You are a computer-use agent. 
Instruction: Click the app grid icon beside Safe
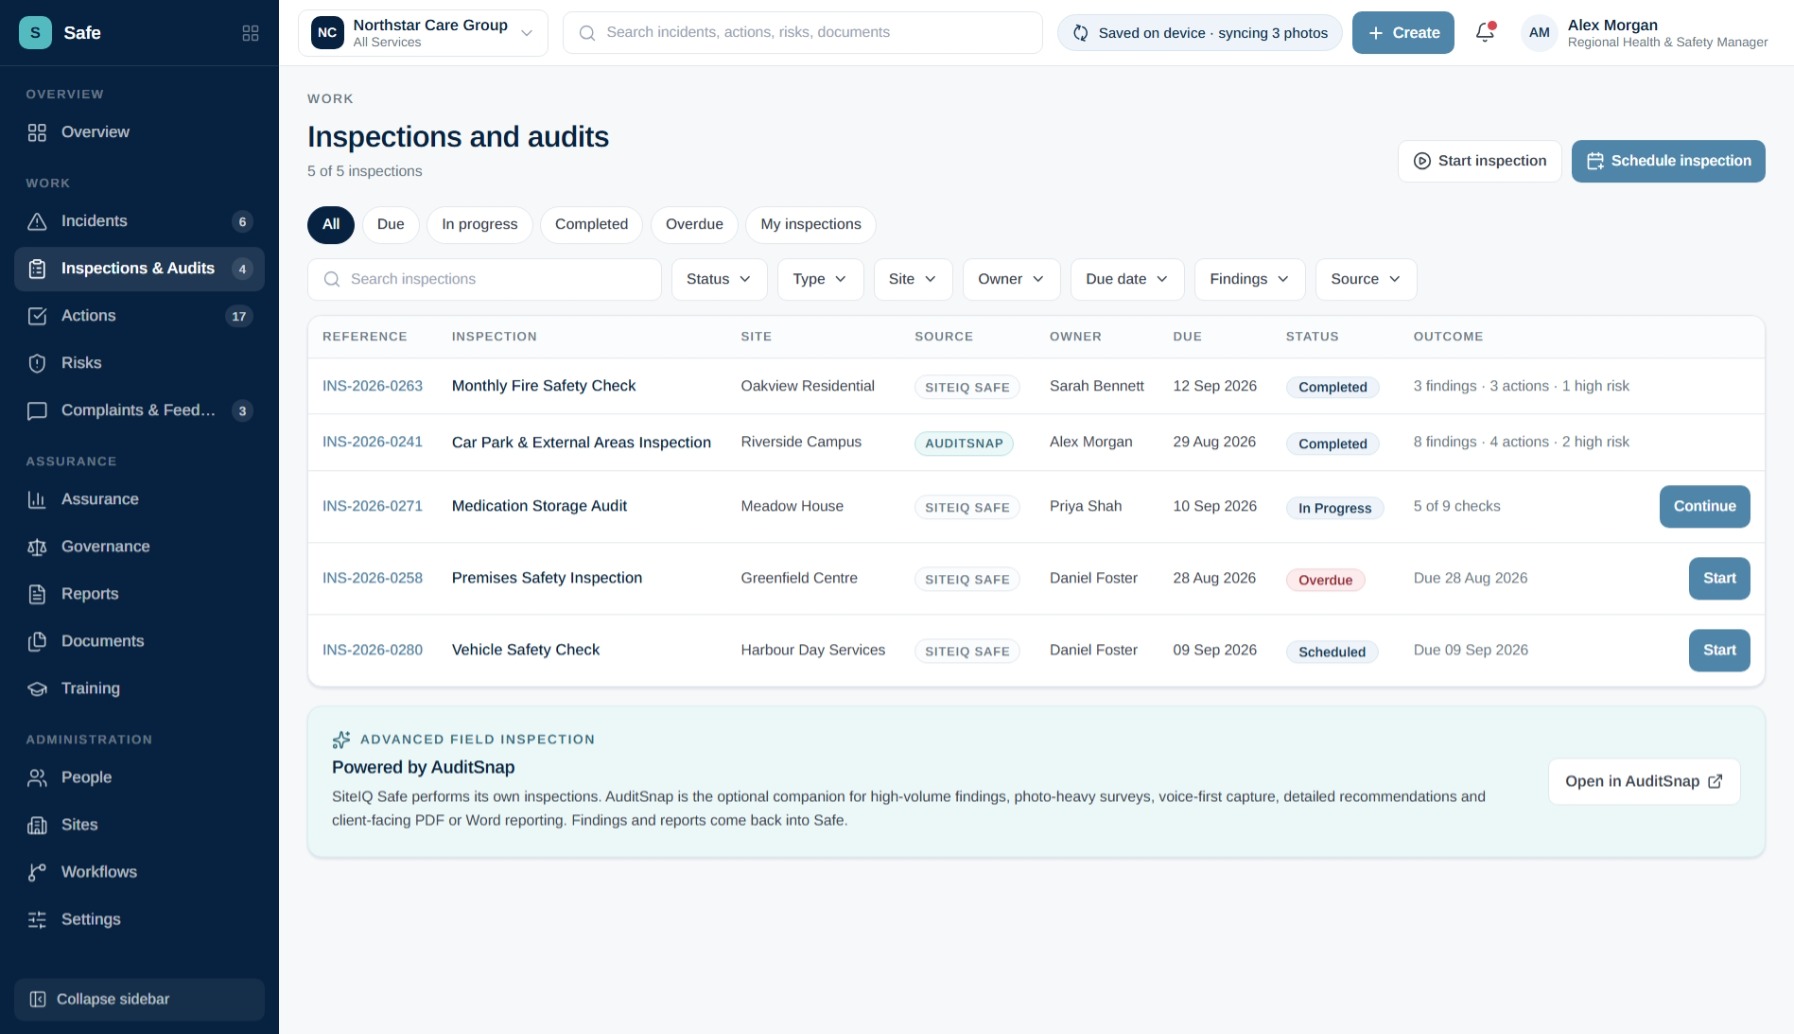pos(250,33)
